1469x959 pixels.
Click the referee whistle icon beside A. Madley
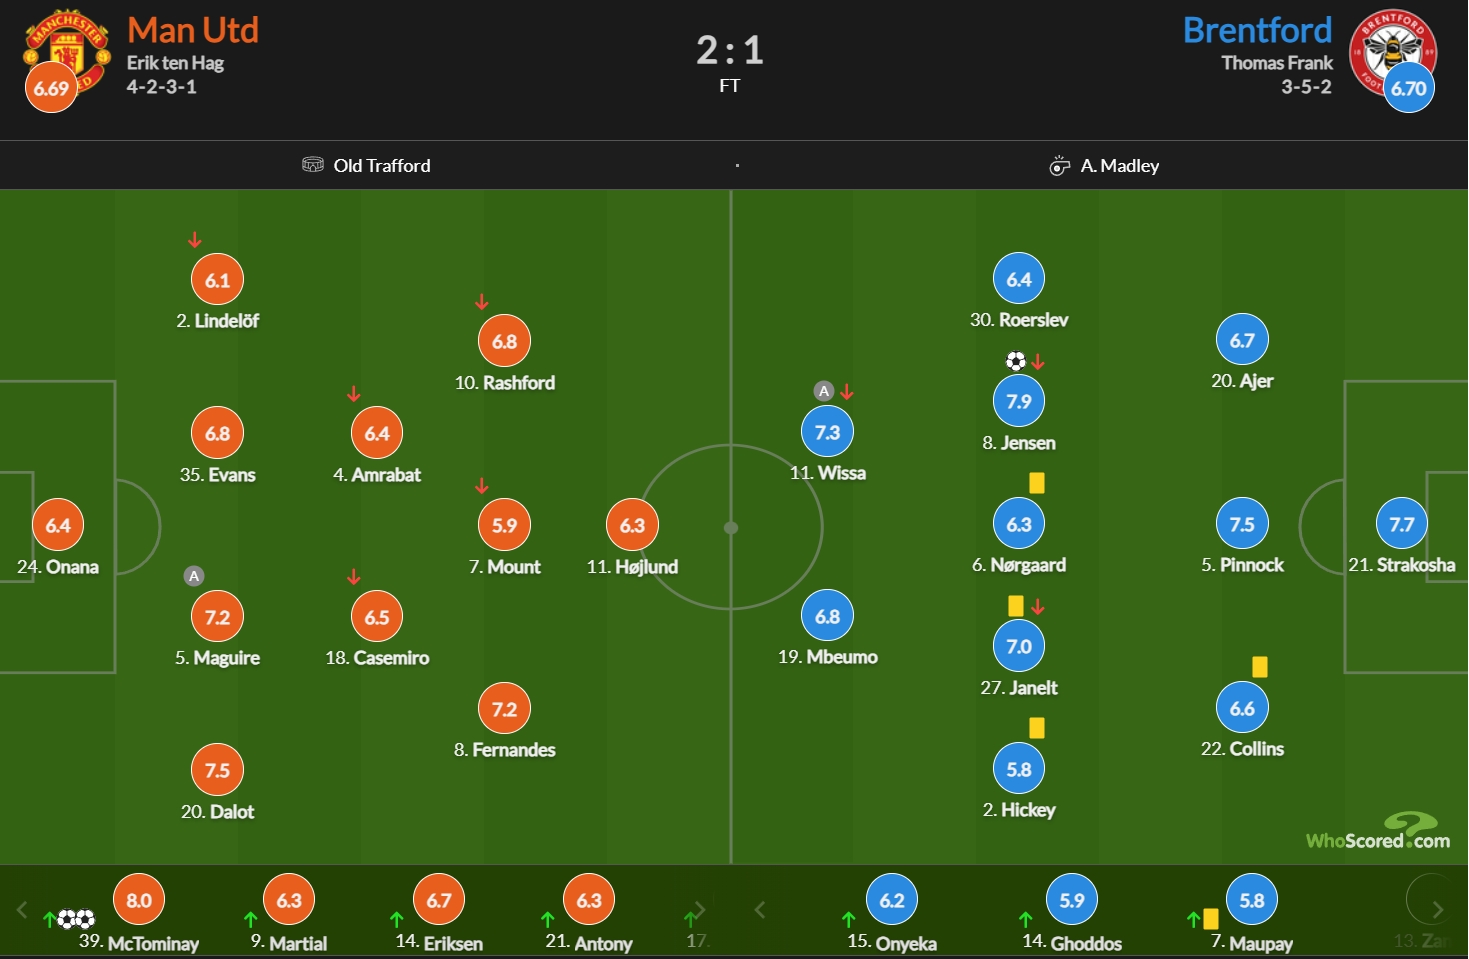pyautogui.click(x=1059, y=166)
